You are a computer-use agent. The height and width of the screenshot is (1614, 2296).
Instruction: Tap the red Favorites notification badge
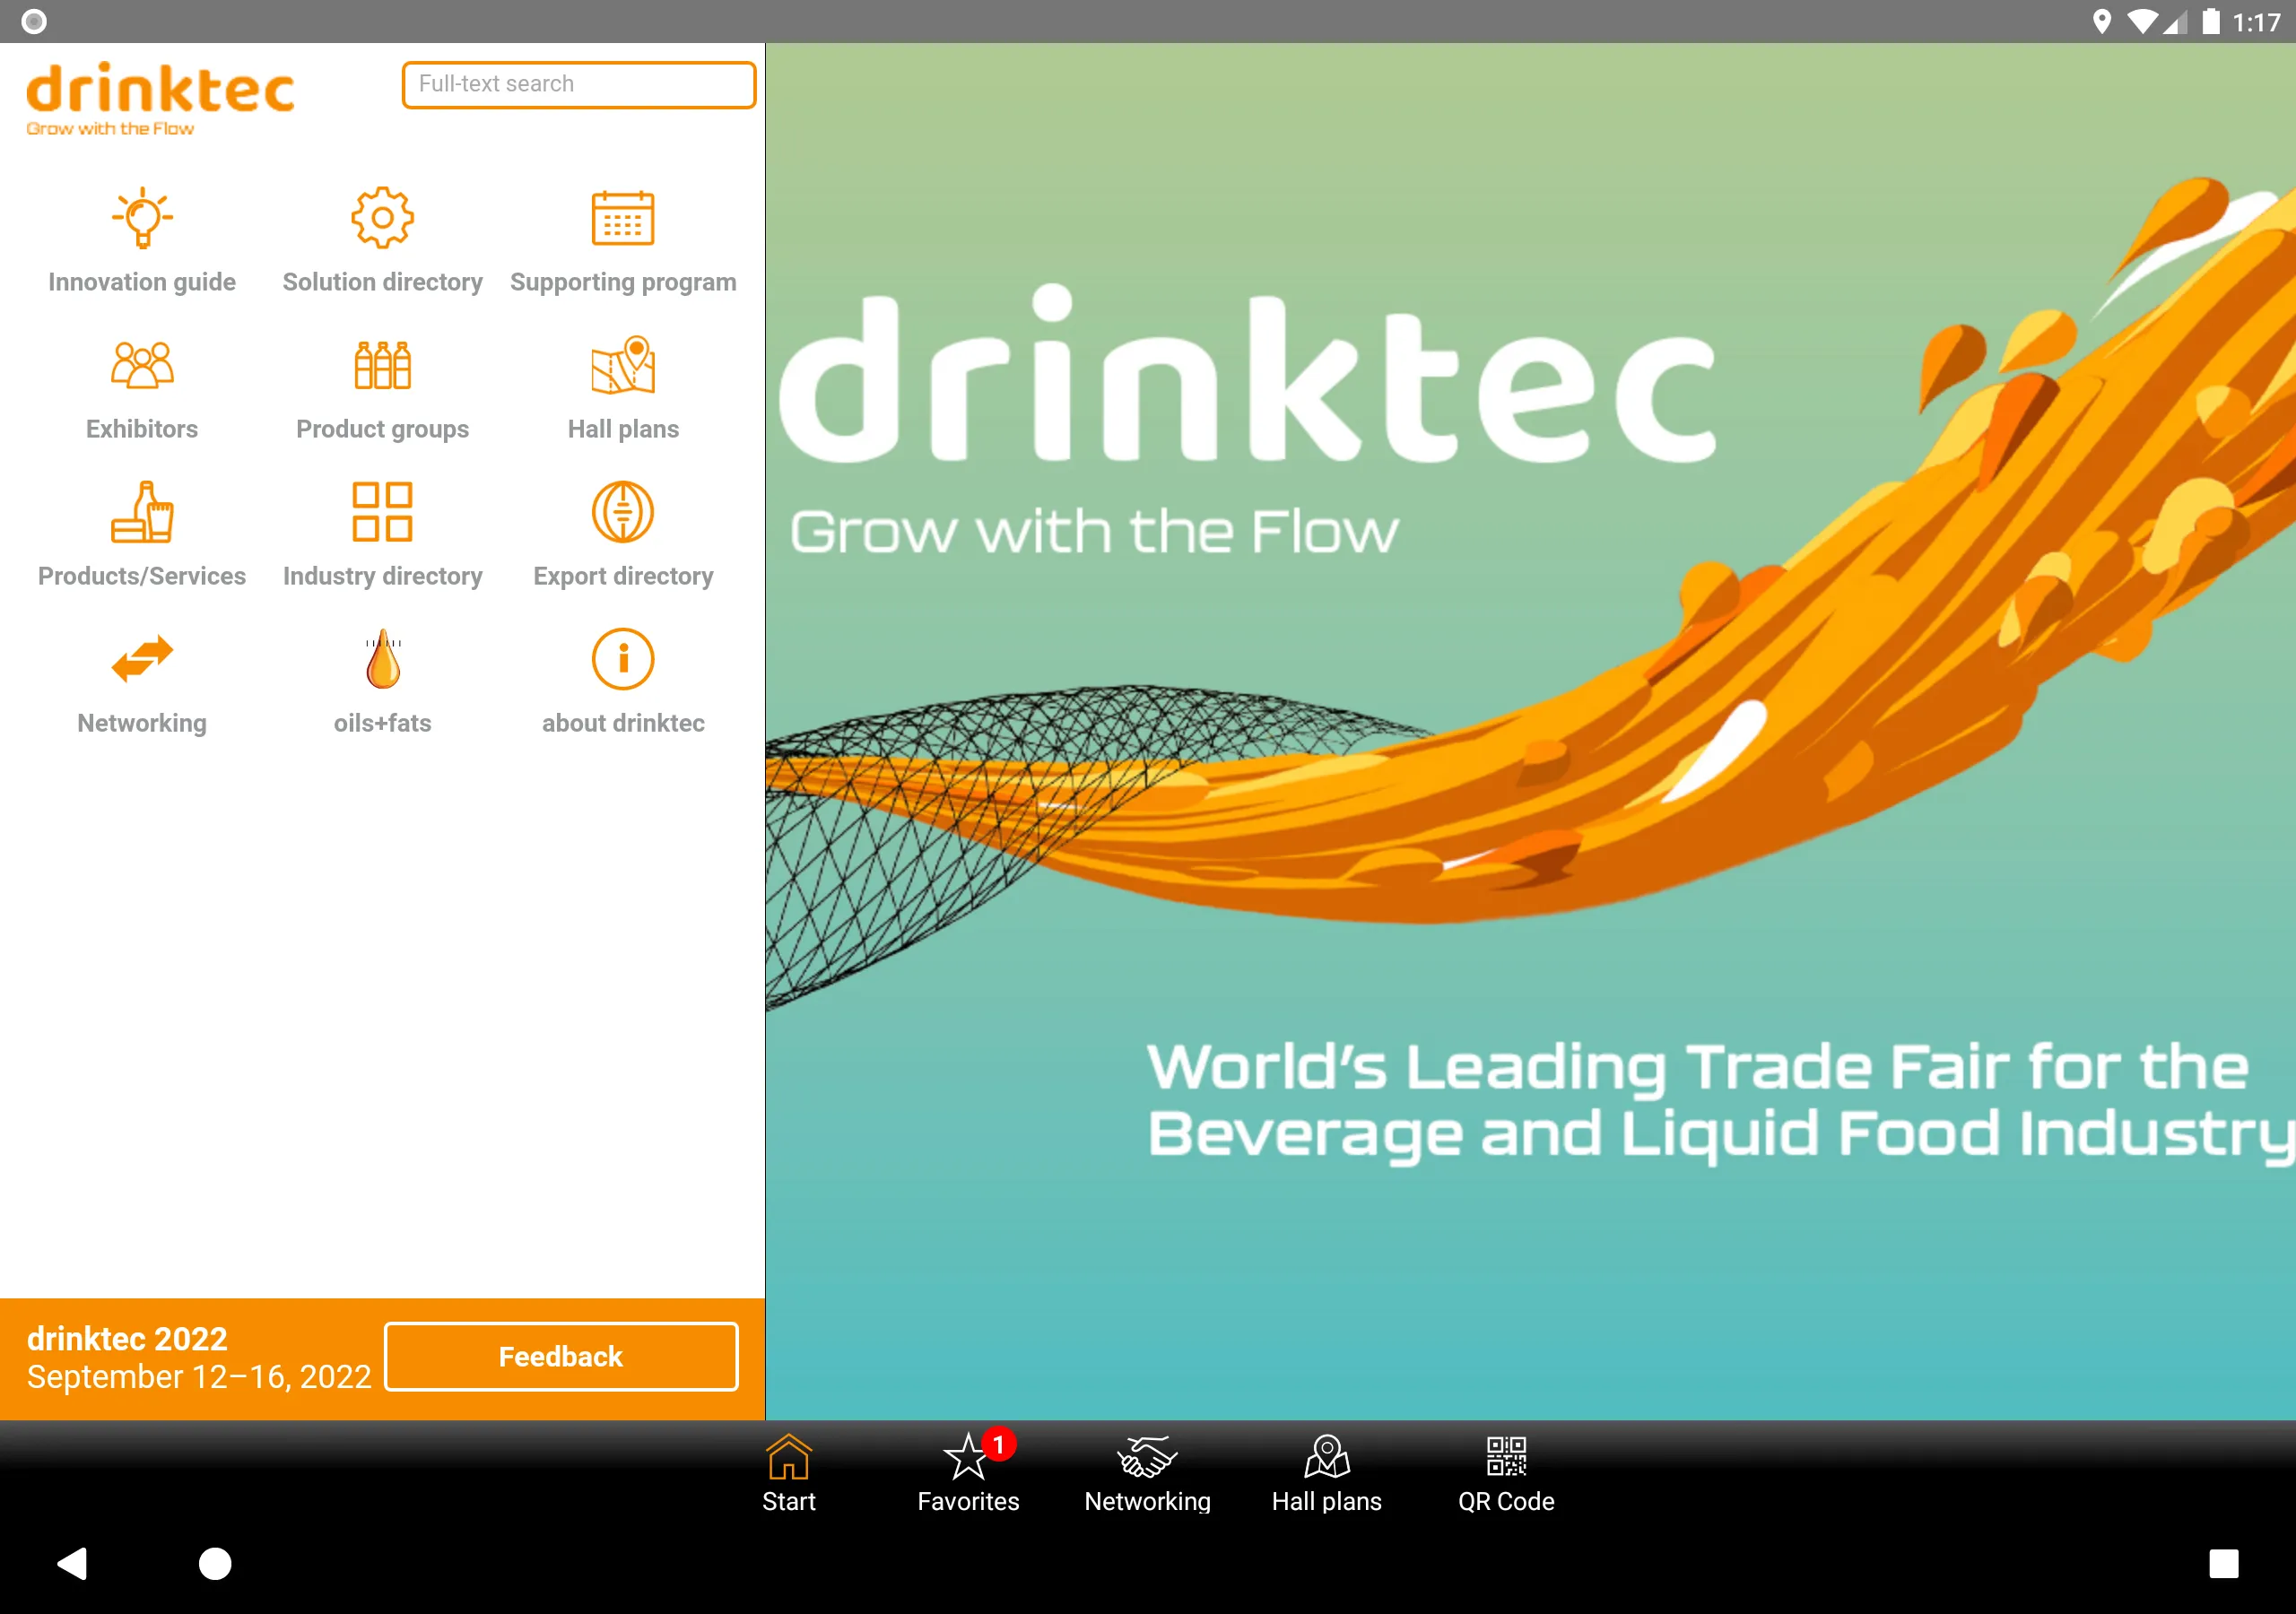click(x=998, y=1444)
